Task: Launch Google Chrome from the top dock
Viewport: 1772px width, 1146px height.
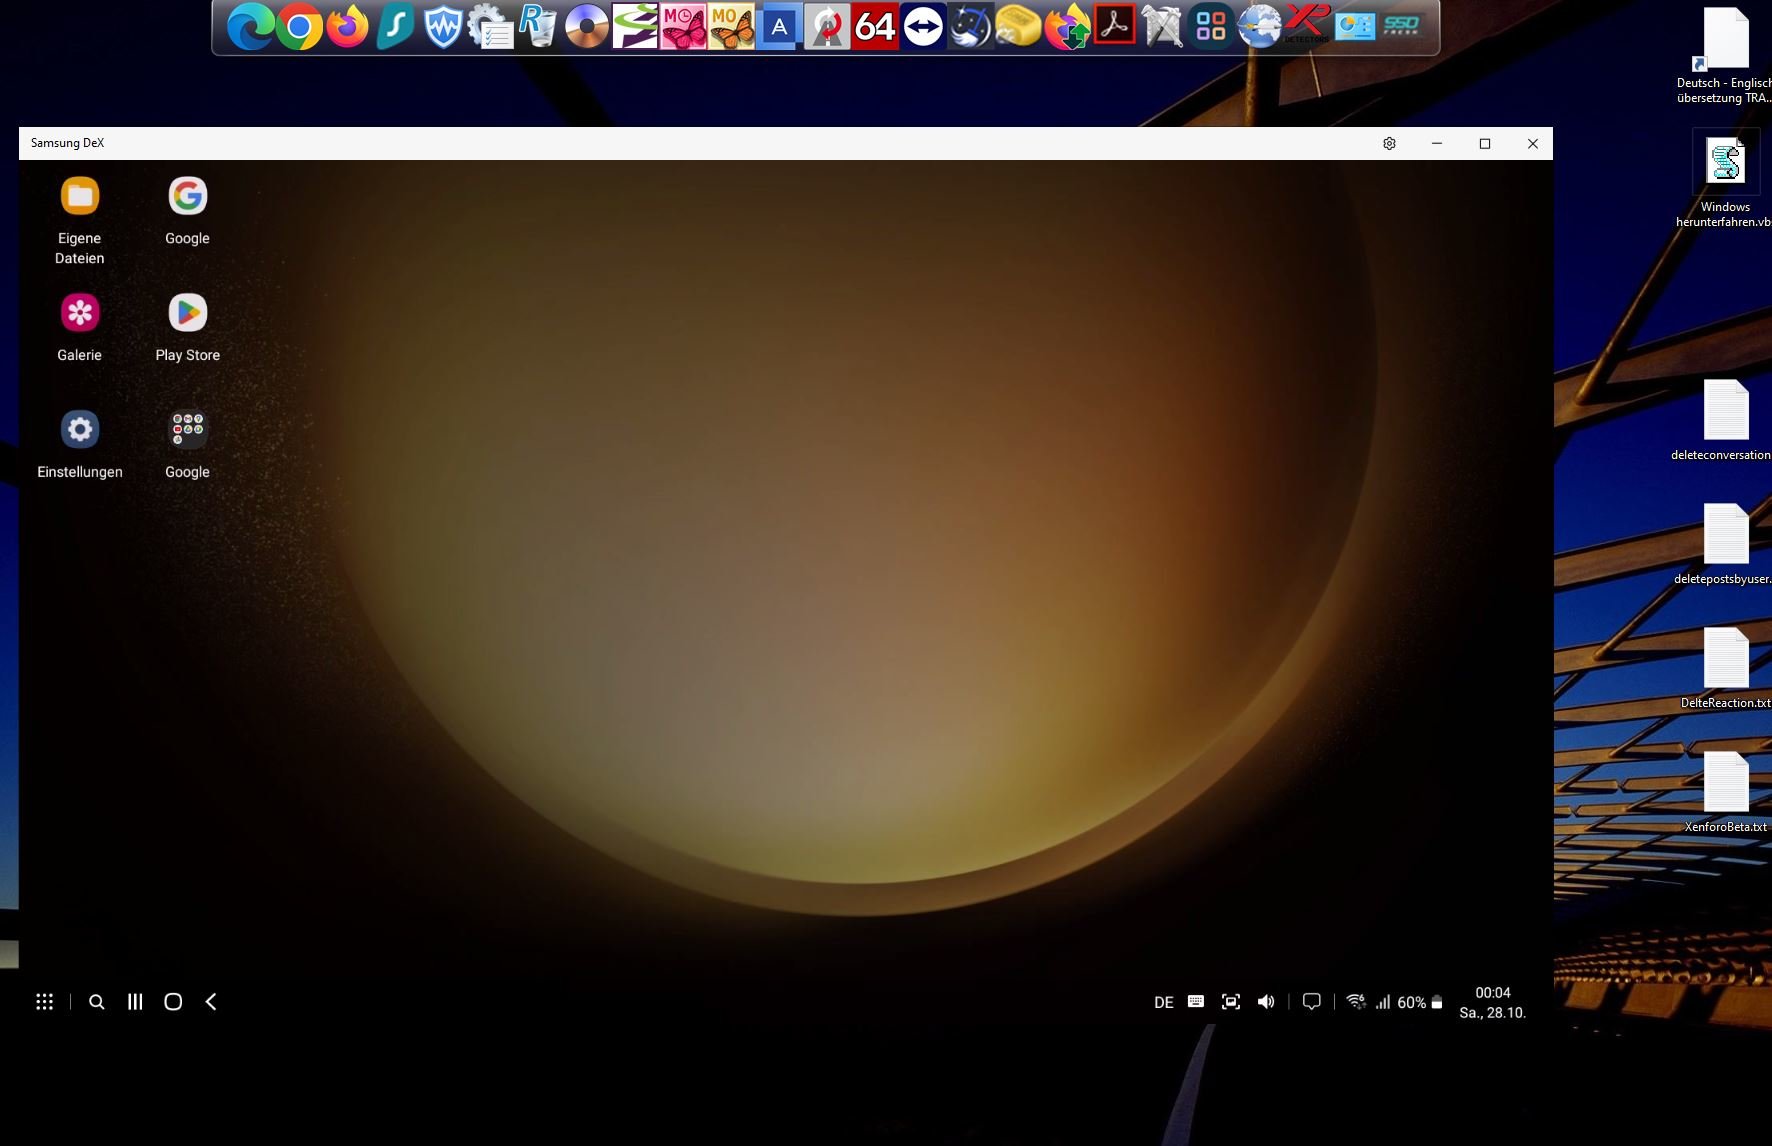Action: [x=298, y=27]
